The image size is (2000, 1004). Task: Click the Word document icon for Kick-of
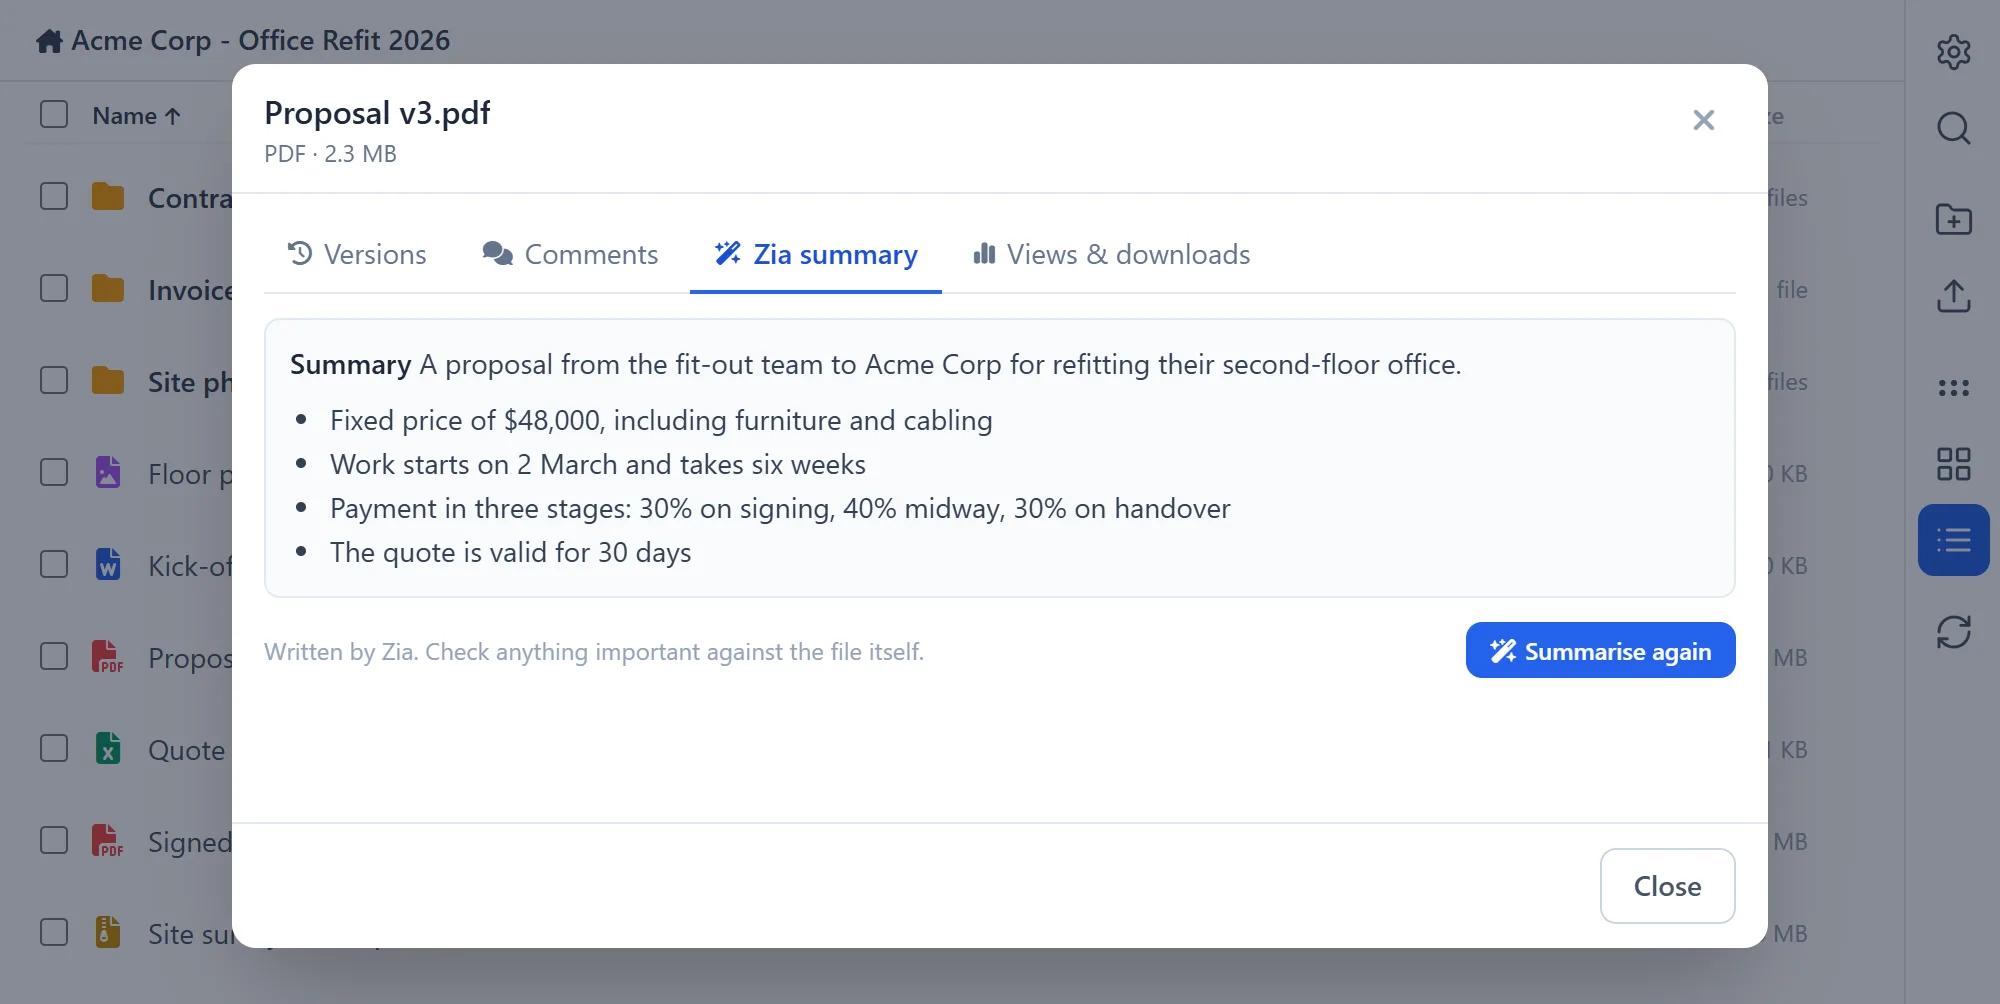coord(108,564)
